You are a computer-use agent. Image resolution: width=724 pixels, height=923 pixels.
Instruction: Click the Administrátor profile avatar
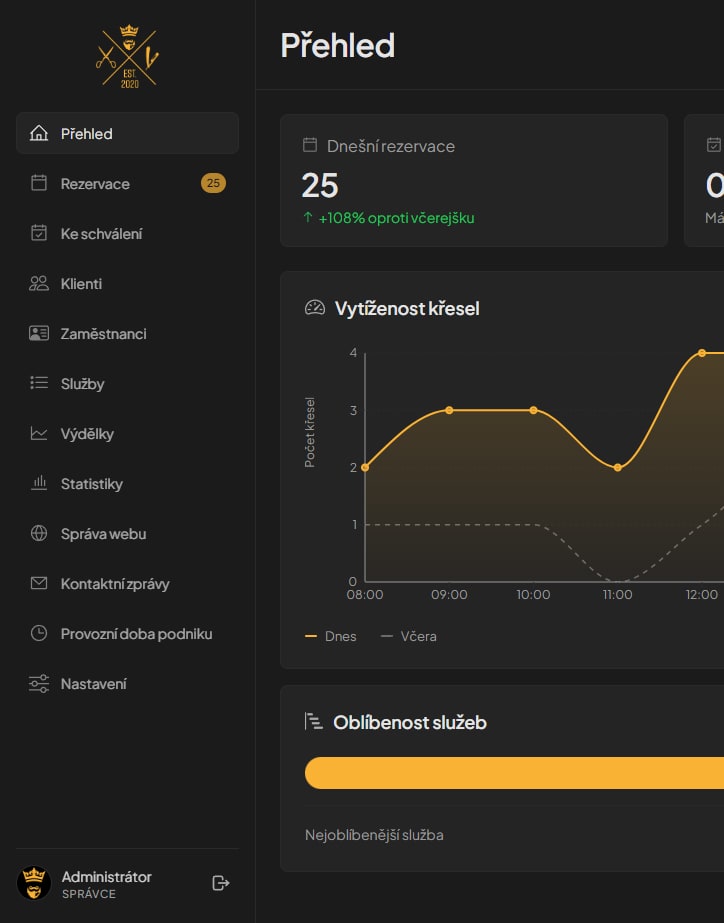tap(35, 883)
